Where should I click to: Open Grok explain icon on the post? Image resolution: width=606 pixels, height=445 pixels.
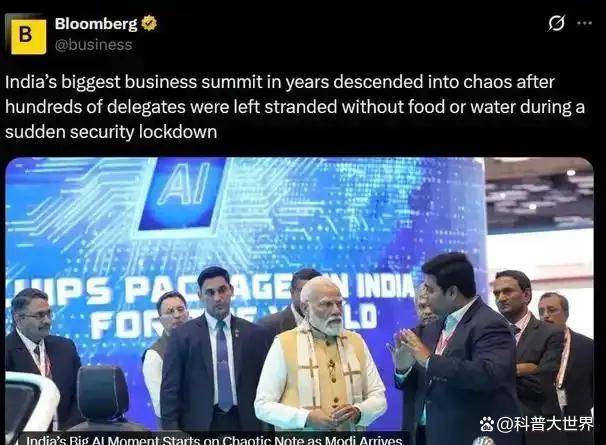(x=557, y=23)
